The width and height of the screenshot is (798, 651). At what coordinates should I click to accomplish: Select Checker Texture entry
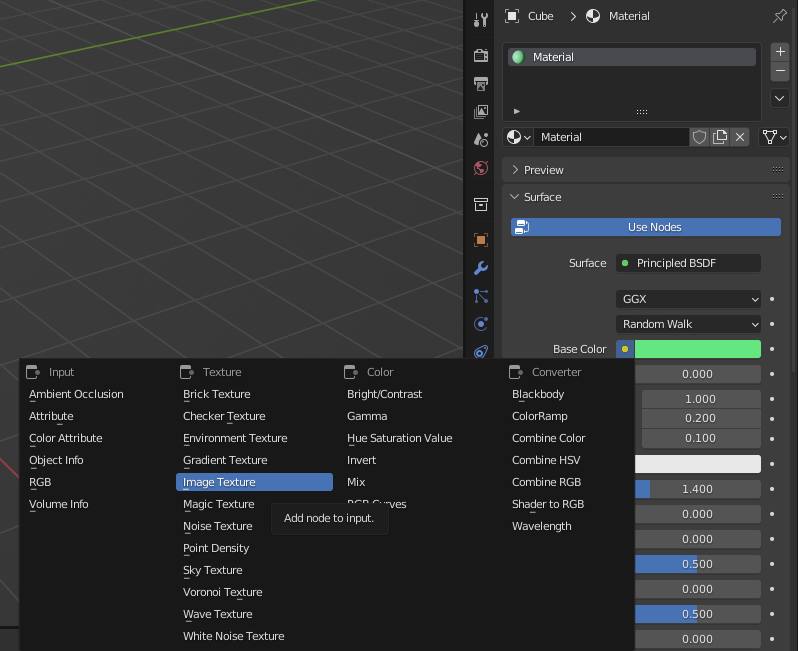(x=224, y=416)
